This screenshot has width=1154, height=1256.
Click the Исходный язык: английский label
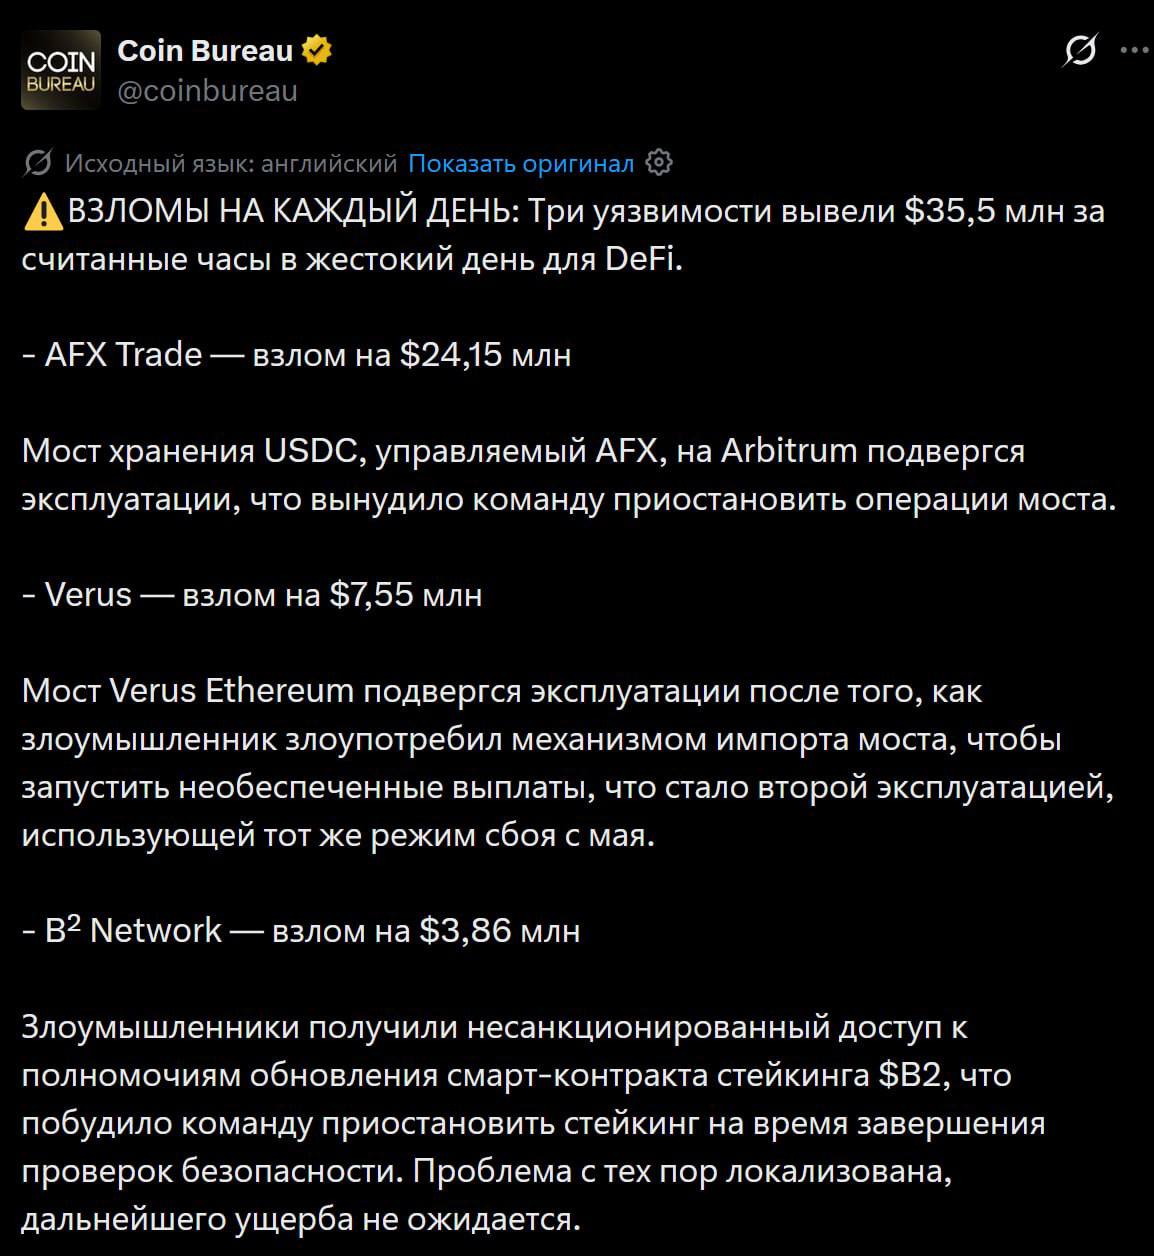[x=231, y=163]
